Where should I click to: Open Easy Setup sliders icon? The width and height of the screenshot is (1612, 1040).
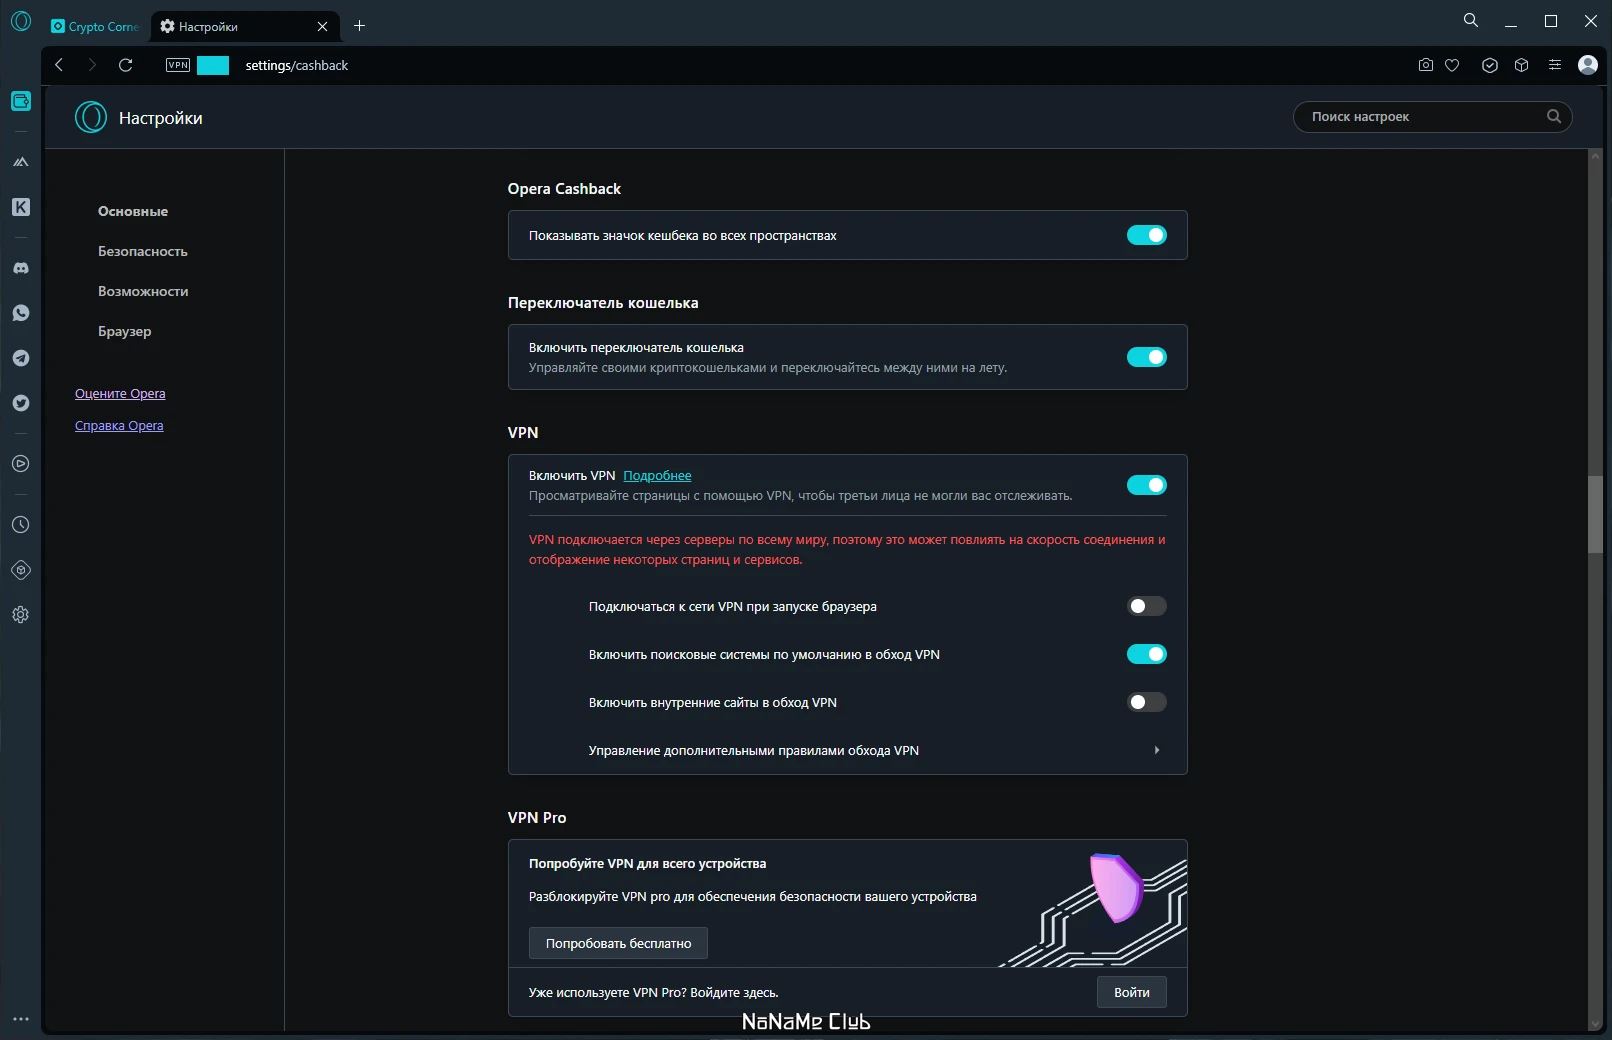point(1555,65)
